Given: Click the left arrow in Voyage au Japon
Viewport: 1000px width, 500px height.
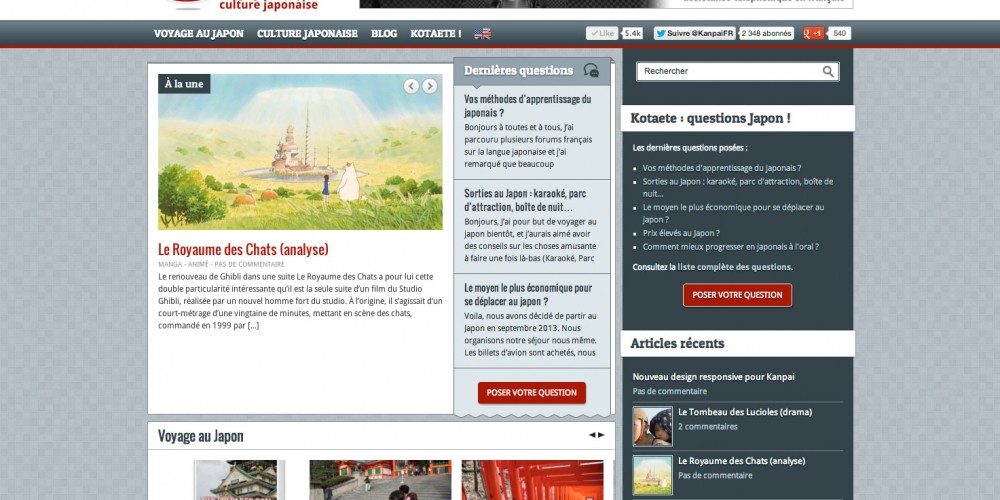Looking at the screenshot, I should (x=592, y=435).
